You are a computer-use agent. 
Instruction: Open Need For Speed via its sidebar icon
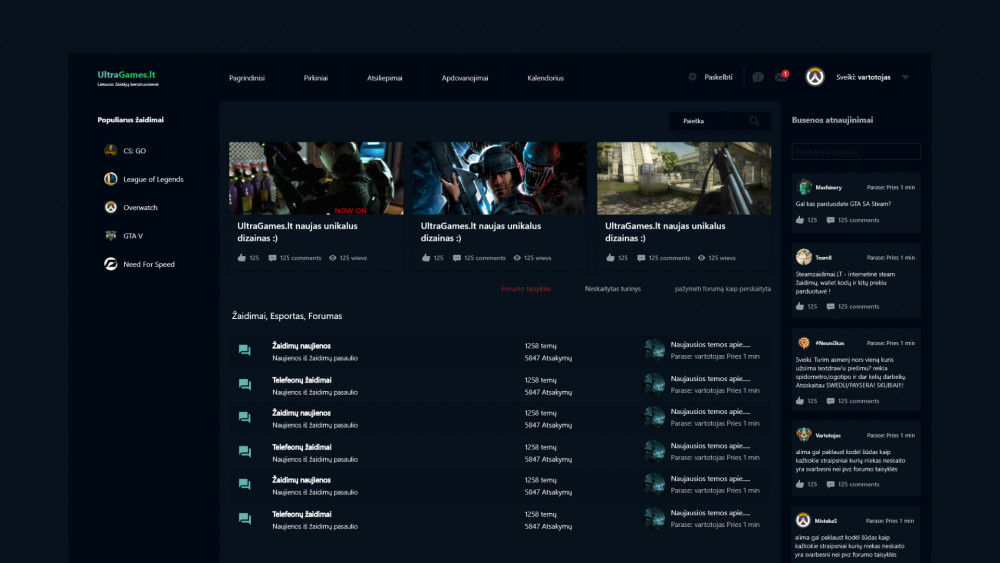(111, 264)
